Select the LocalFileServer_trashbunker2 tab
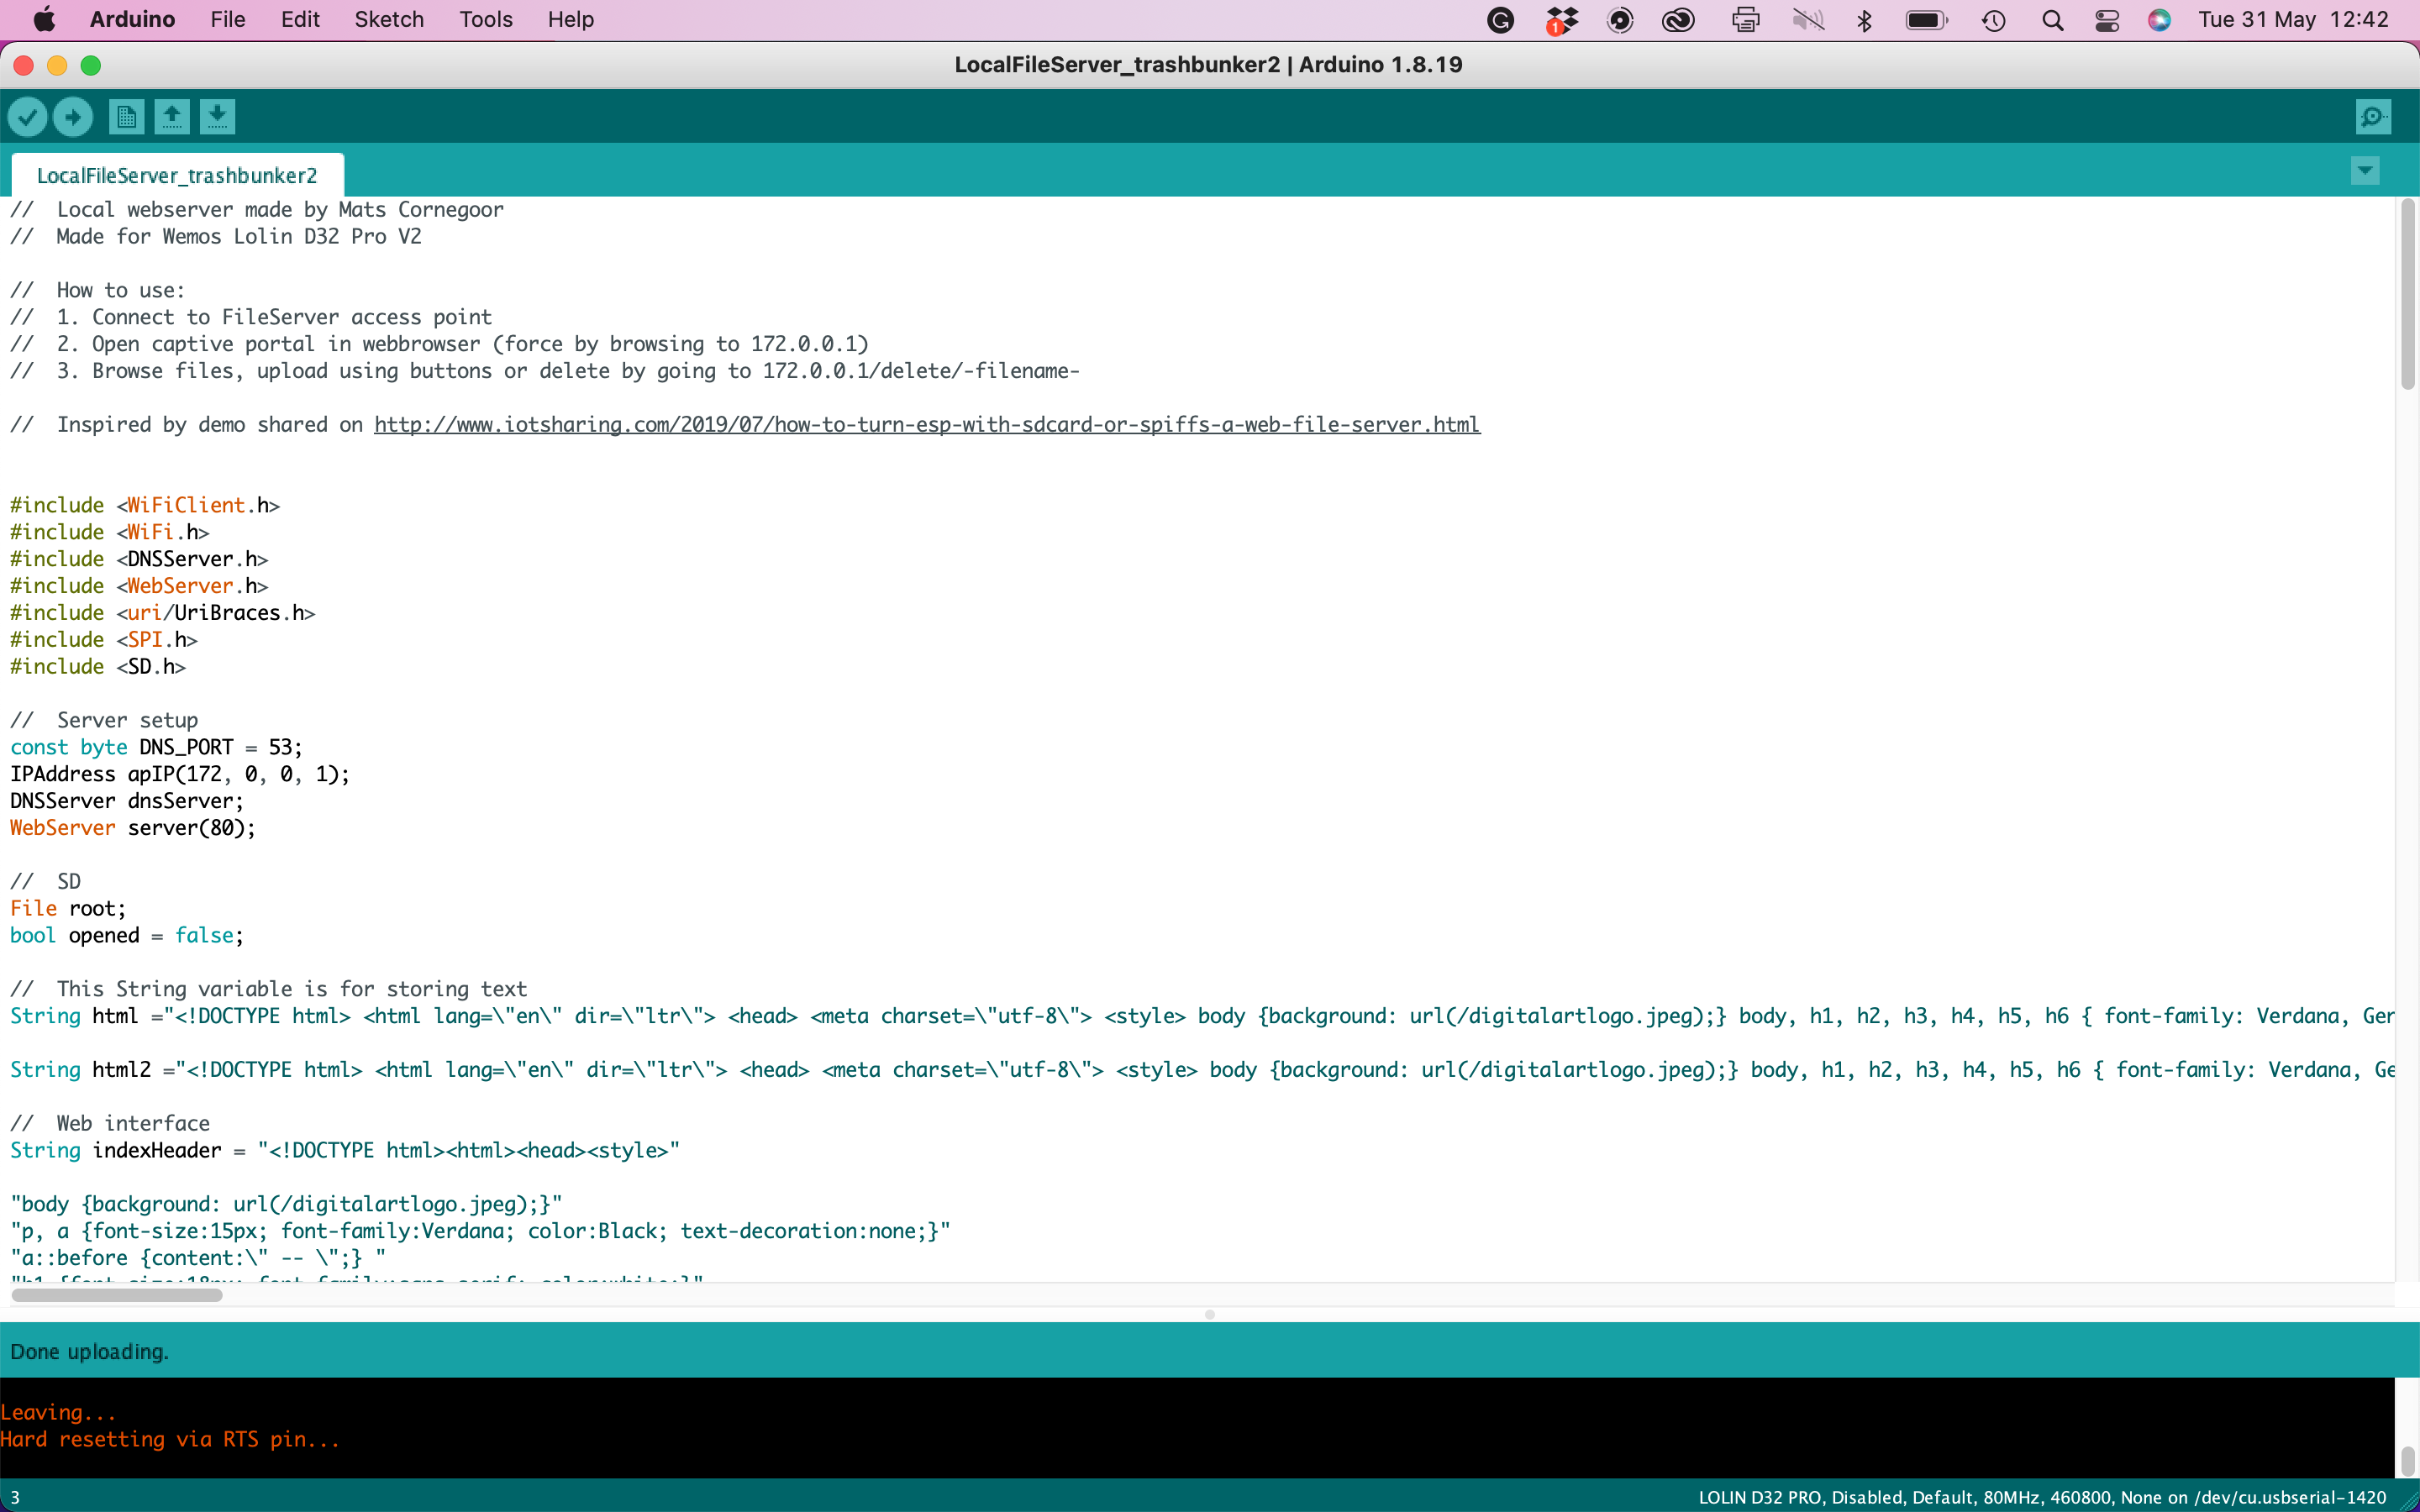The image size is (2420, 1512). coord(177,176)
